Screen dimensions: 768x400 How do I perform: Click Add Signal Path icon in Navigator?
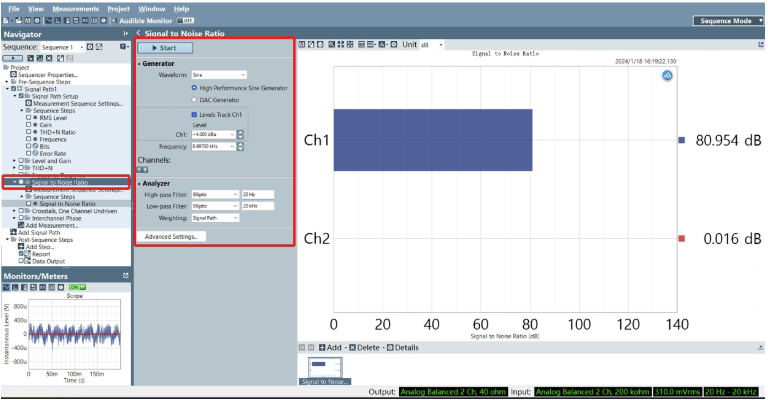coord(14,232)
